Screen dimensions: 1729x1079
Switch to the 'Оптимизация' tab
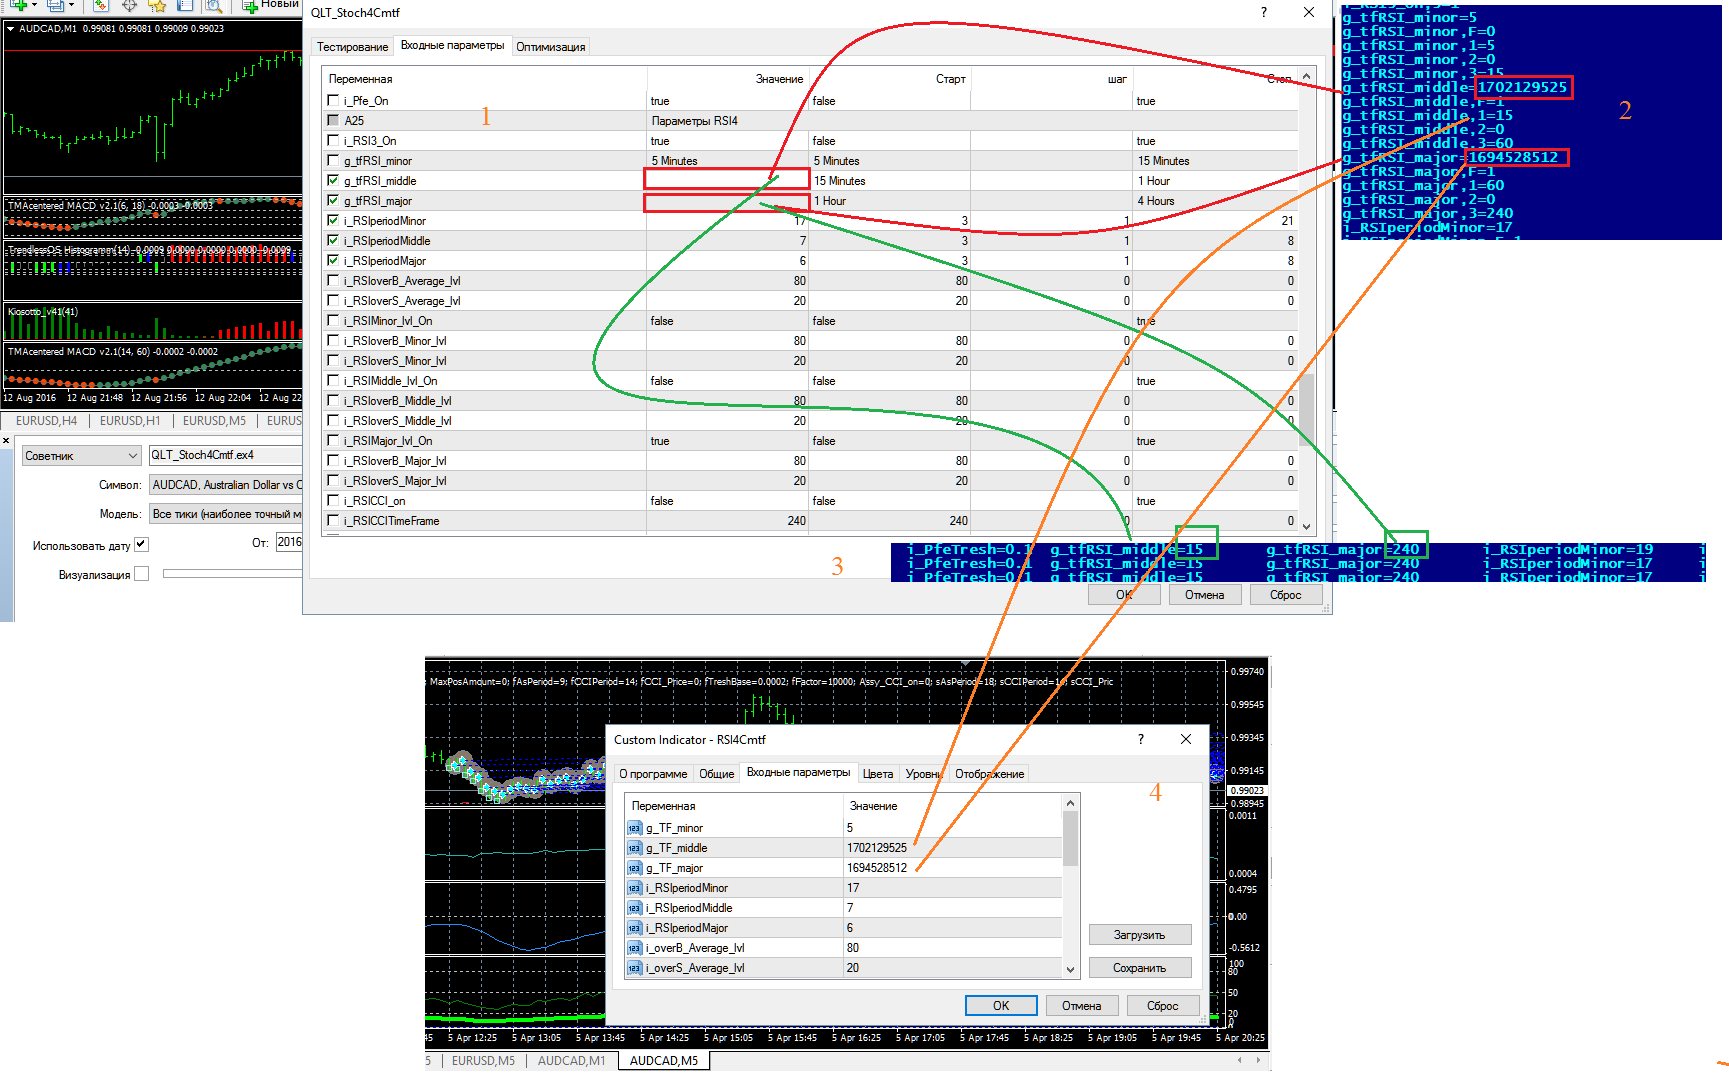coord(551,47)
